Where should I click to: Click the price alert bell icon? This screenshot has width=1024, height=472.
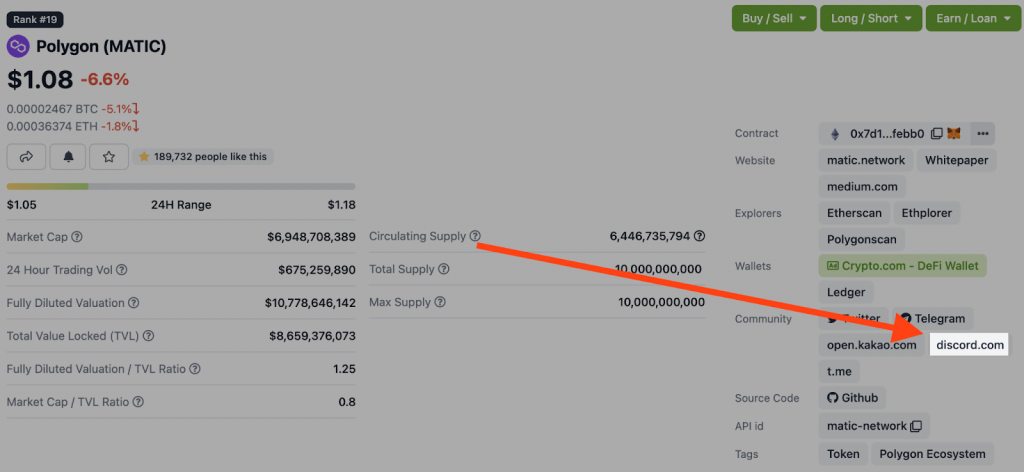tap(68, 157)
